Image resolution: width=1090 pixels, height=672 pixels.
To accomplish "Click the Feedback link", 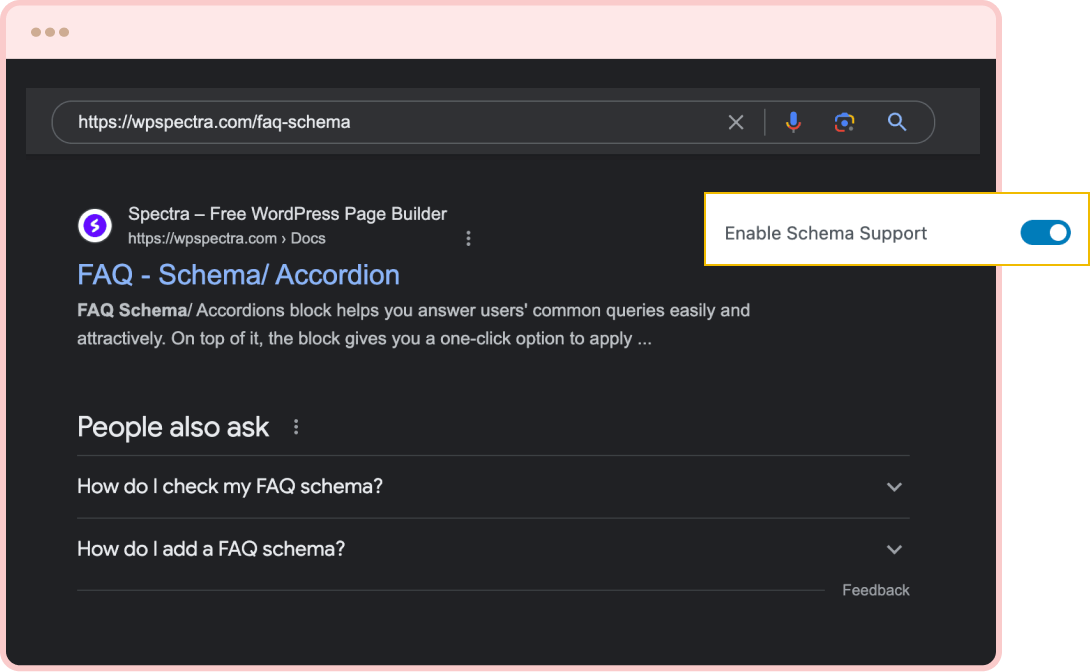I will (875, 590).
